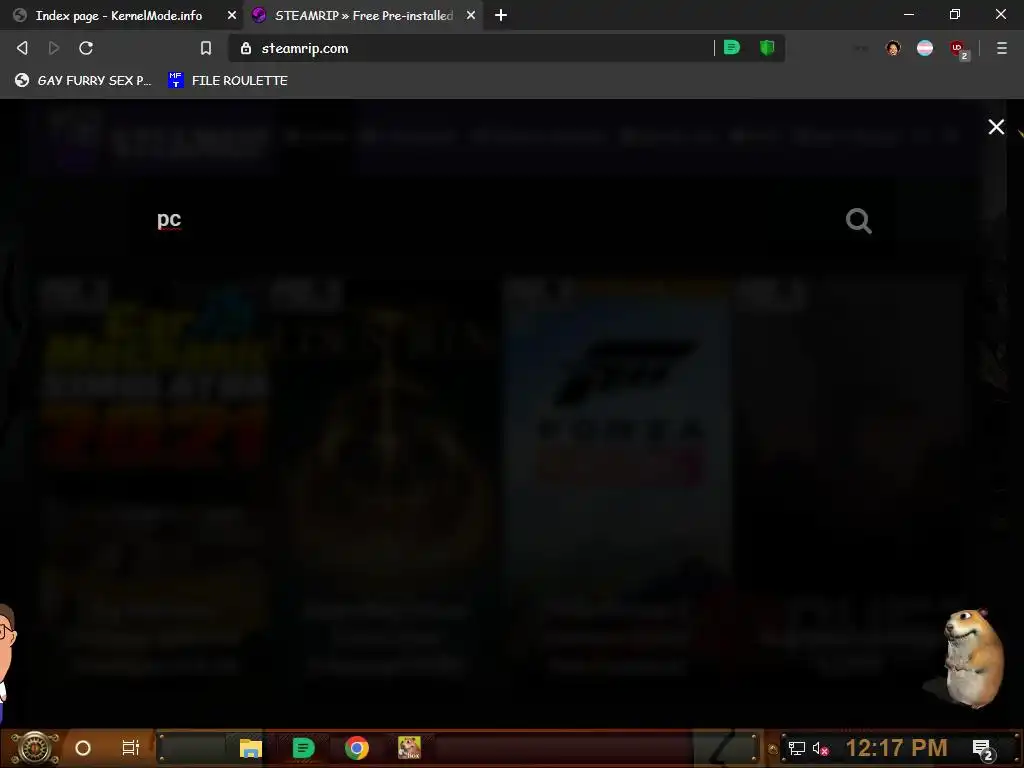
Task: Go back with the browser back arrow
Action: pyautogui.click(x=22, y=48)
